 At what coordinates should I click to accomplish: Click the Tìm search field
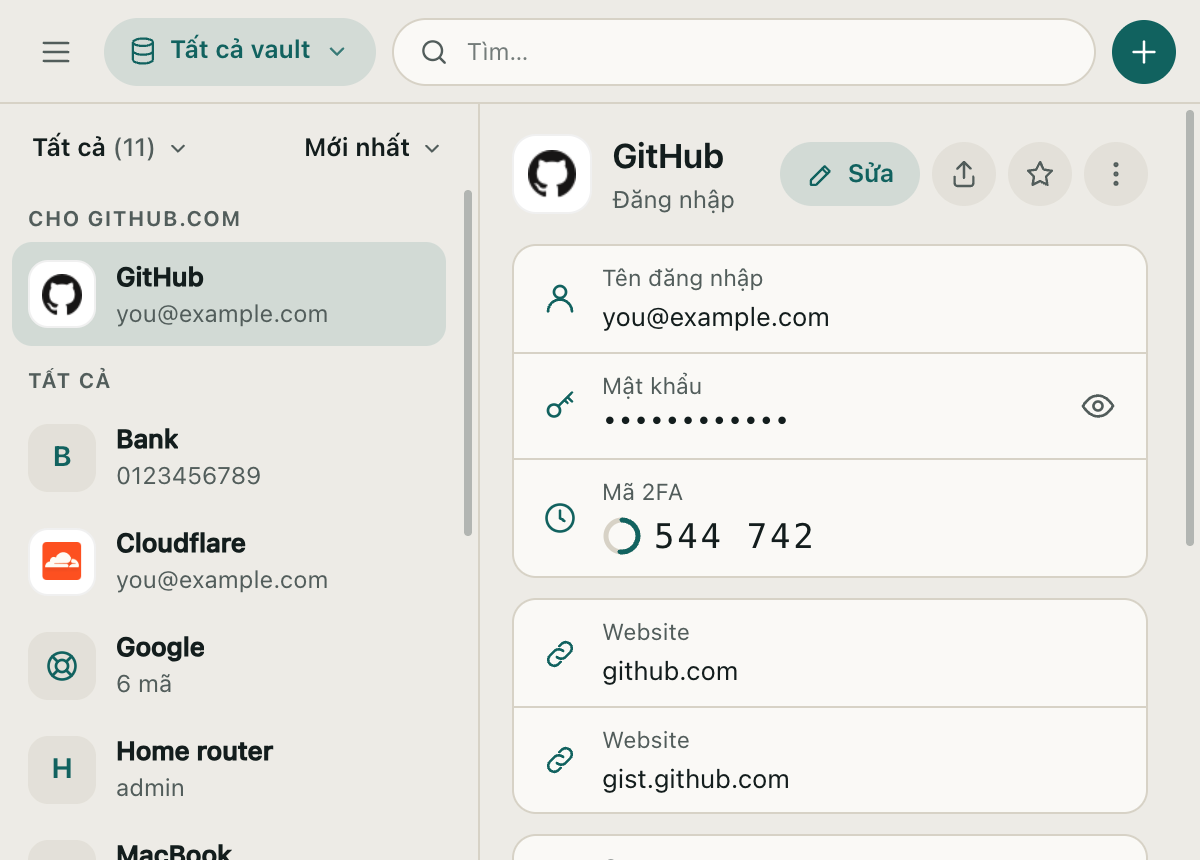tap(744, 52)
